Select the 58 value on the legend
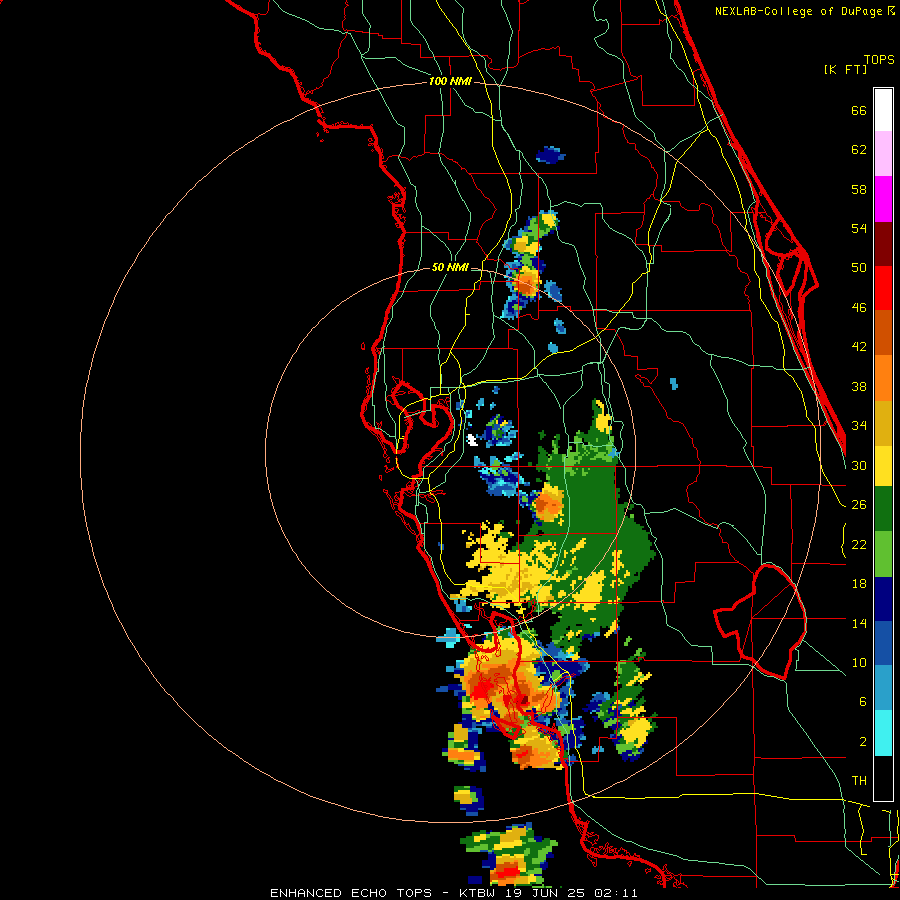 click(859, 189)
